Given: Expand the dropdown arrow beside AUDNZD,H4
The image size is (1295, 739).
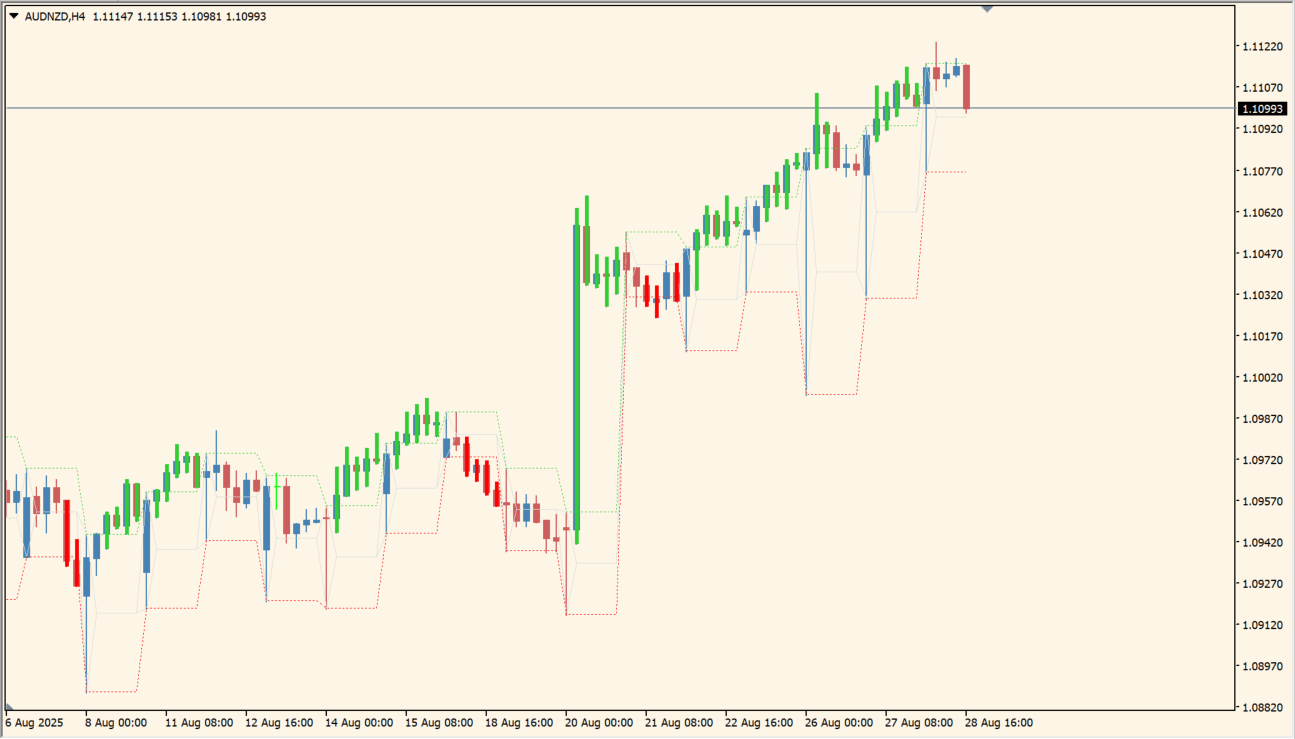Looking at the screenshot, I should [x=14, y=16].
